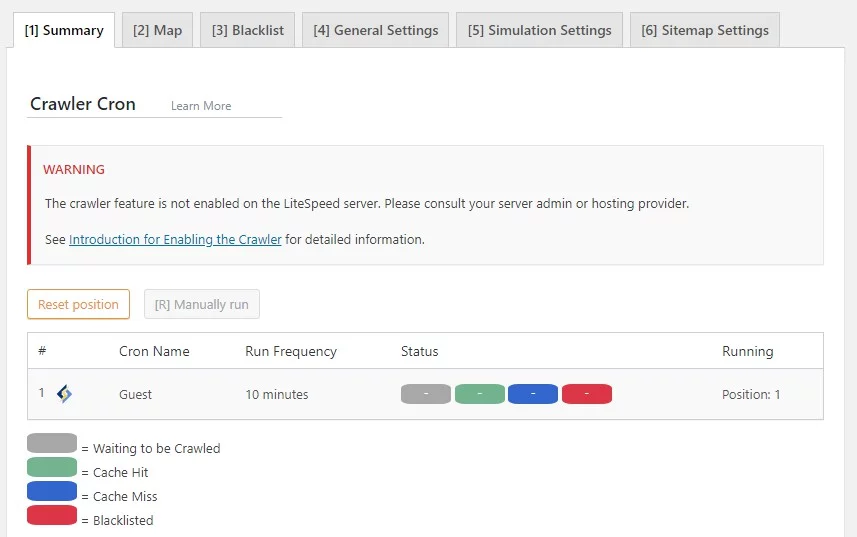Click row number 1 in the table

pyautogui.click(x=42, y=393)
